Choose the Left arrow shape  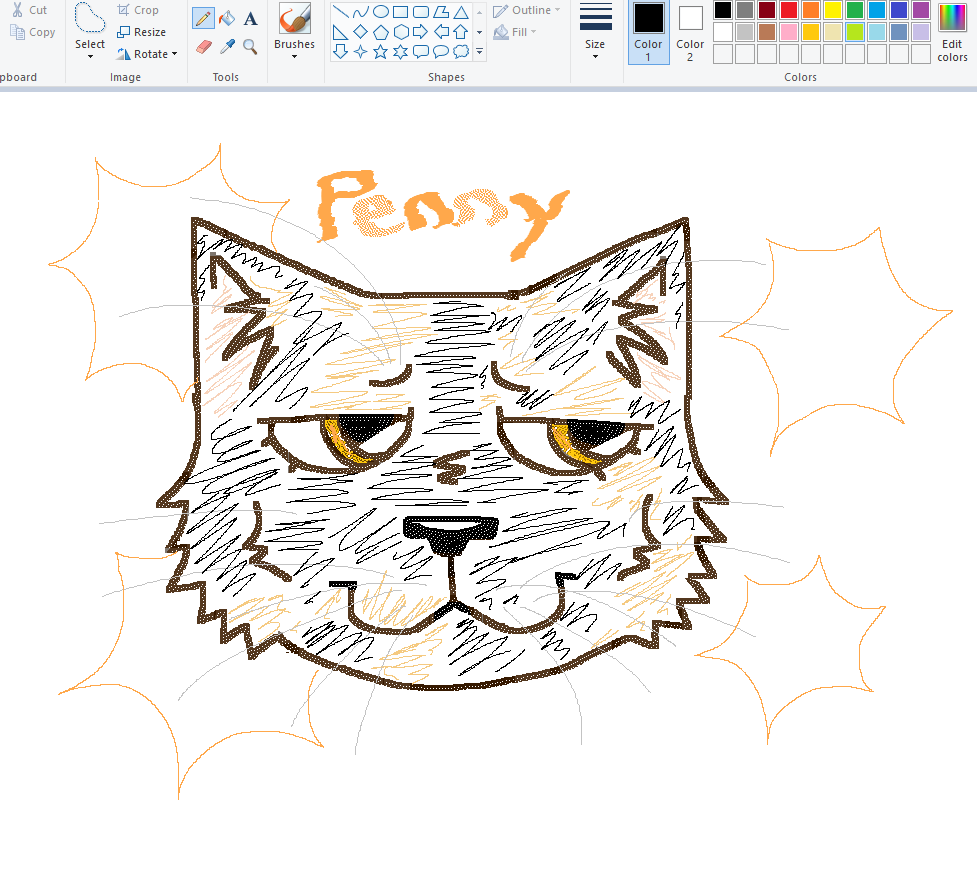441,32
